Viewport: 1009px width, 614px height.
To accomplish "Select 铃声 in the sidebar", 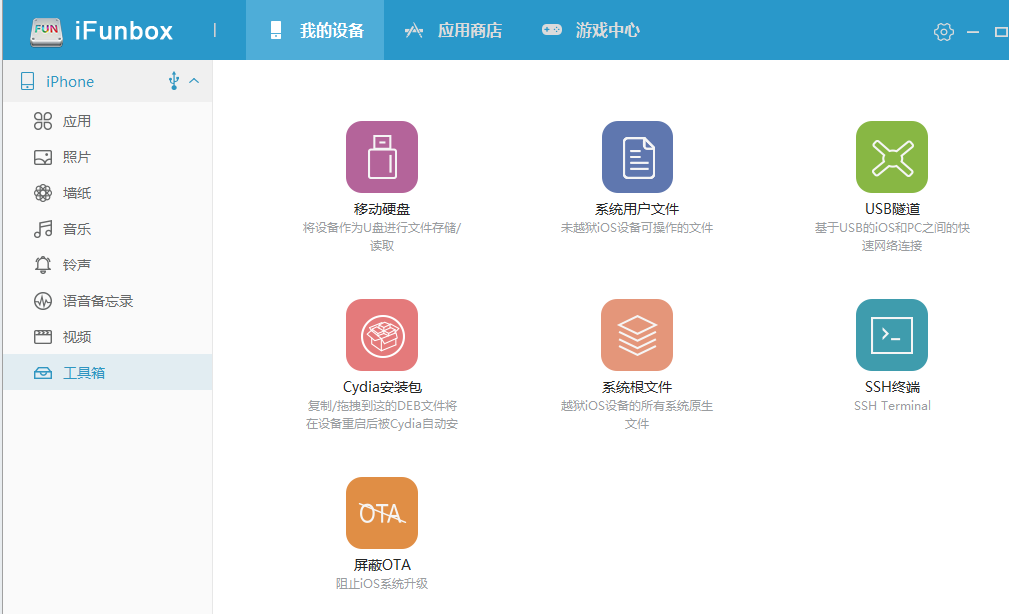I will tap(107, 265).
